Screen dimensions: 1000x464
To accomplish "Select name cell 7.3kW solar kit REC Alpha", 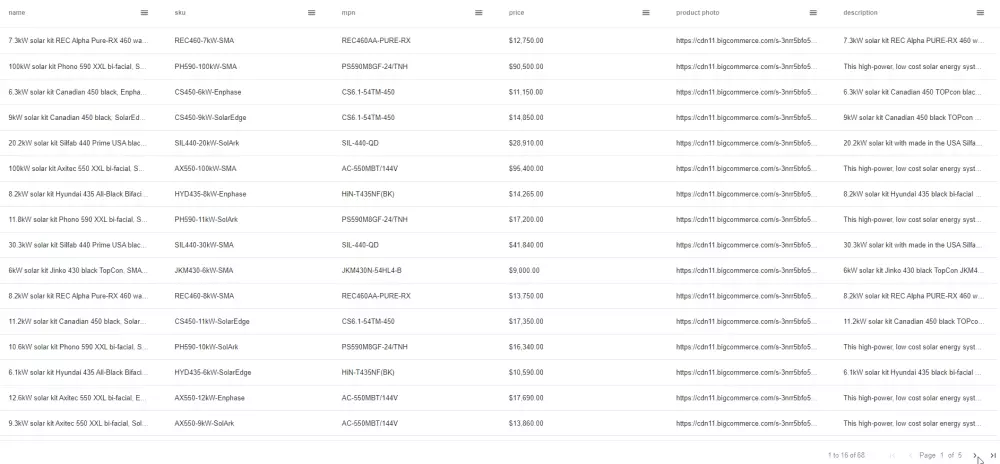I will click(x=78, y=41).
